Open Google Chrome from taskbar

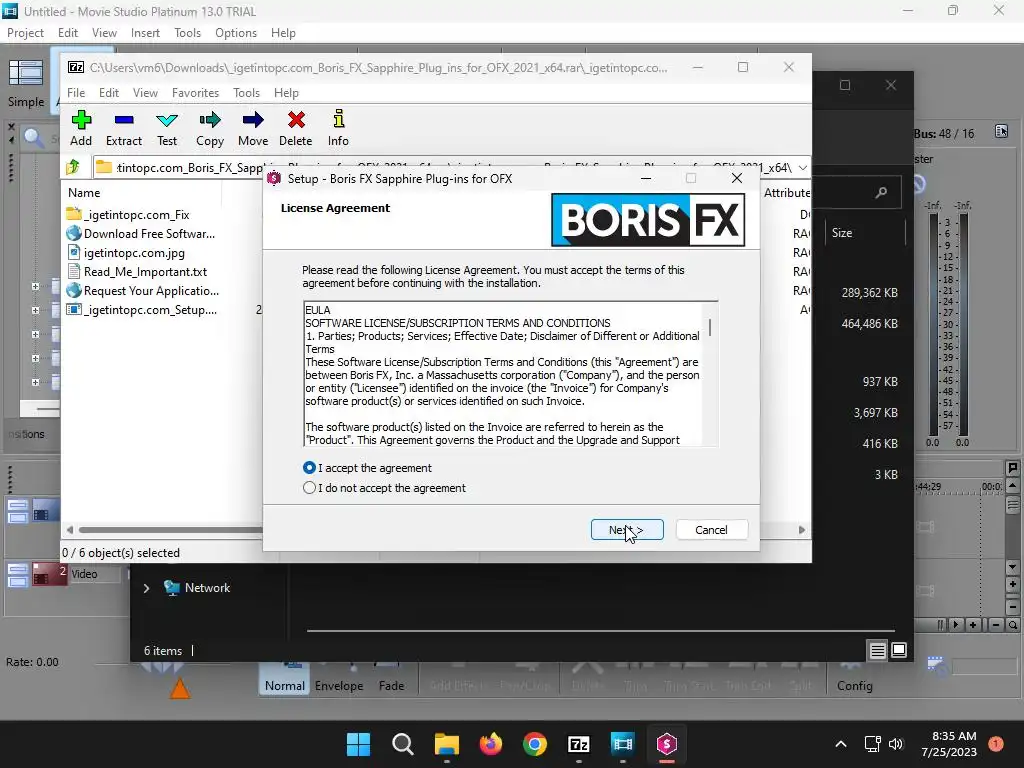pos(535,744)
